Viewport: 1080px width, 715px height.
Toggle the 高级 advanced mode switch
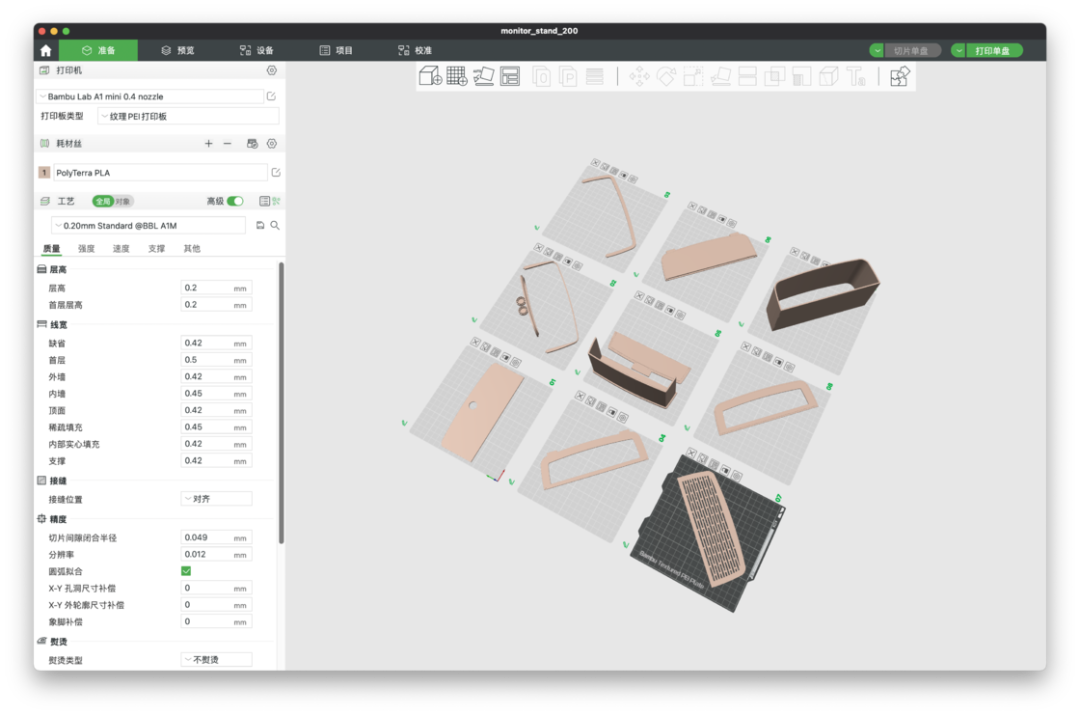tap(235, 201)
